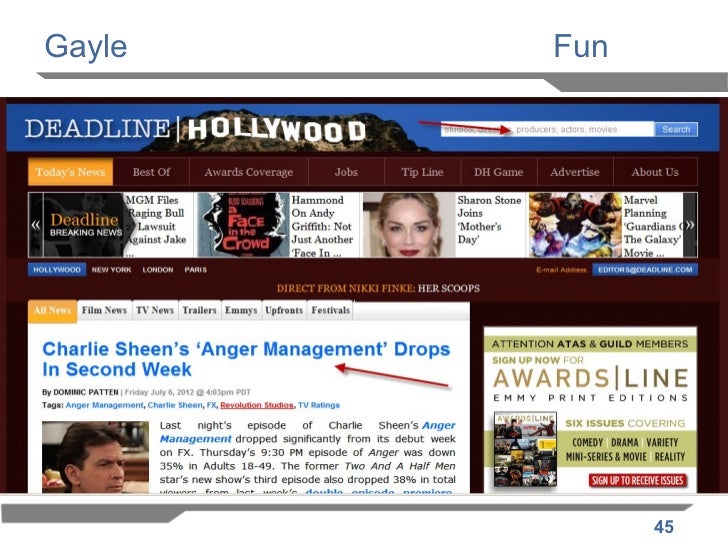Click the Search button
The image size is (728, 546).
click(x=676, y=129)
